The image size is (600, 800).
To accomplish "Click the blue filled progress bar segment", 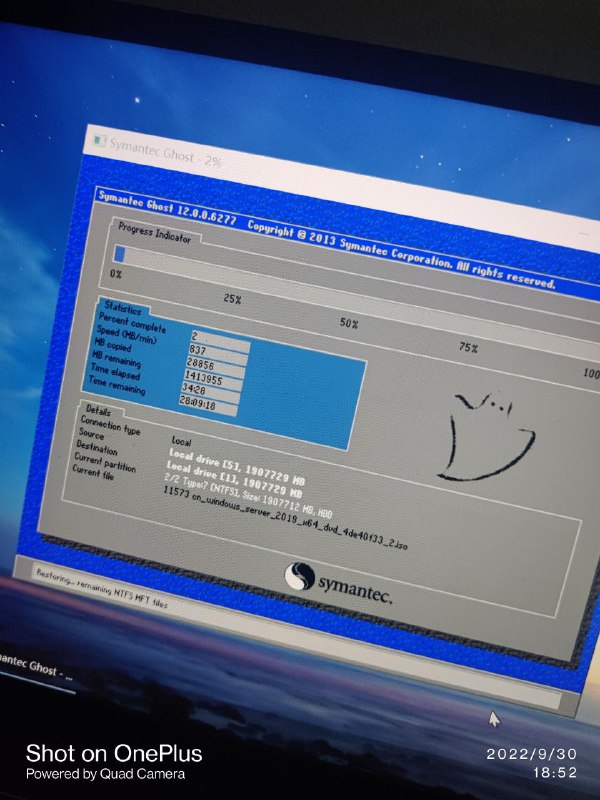I will pos(120,255).
